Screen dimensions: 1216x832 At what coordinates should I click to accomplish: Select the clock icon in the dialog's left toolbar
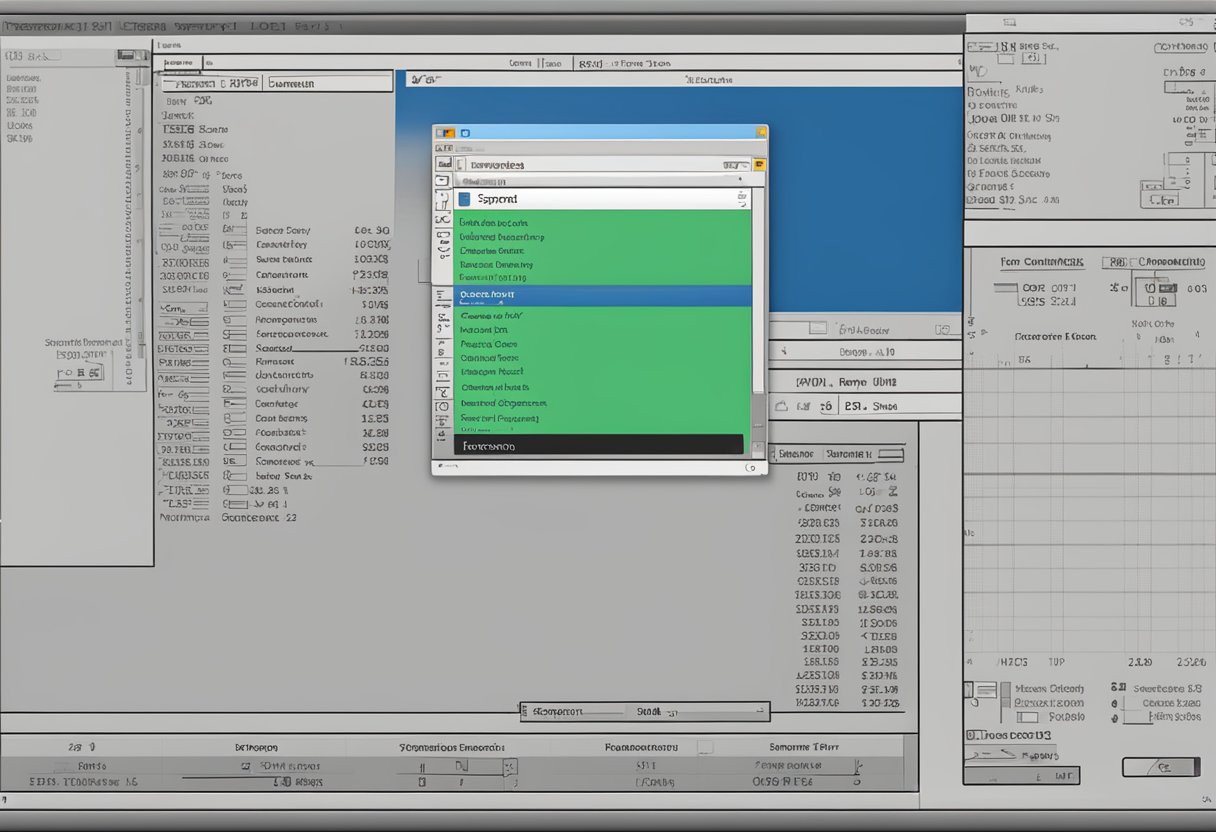tap(443, 407)
